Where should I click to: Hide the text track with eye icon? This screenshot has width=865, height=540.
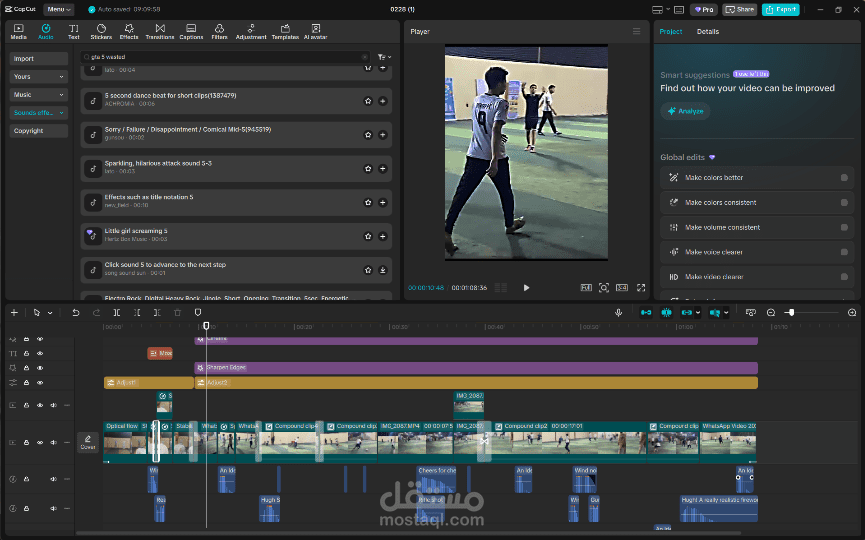click(40, 354)
